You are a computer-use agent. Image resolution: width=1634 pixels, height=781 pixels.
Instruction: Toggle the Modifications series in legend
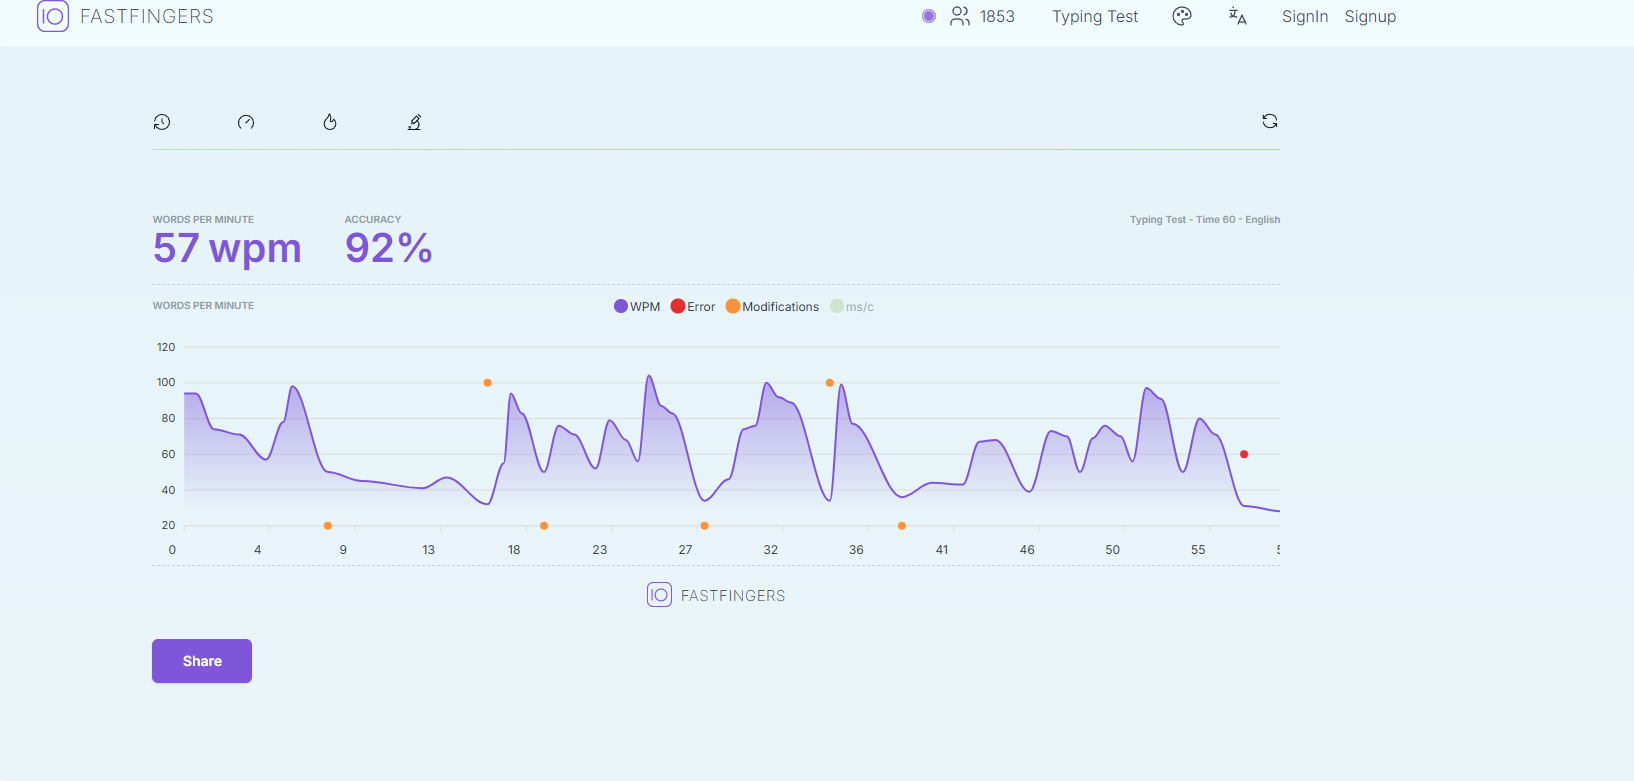coord(772,307)
